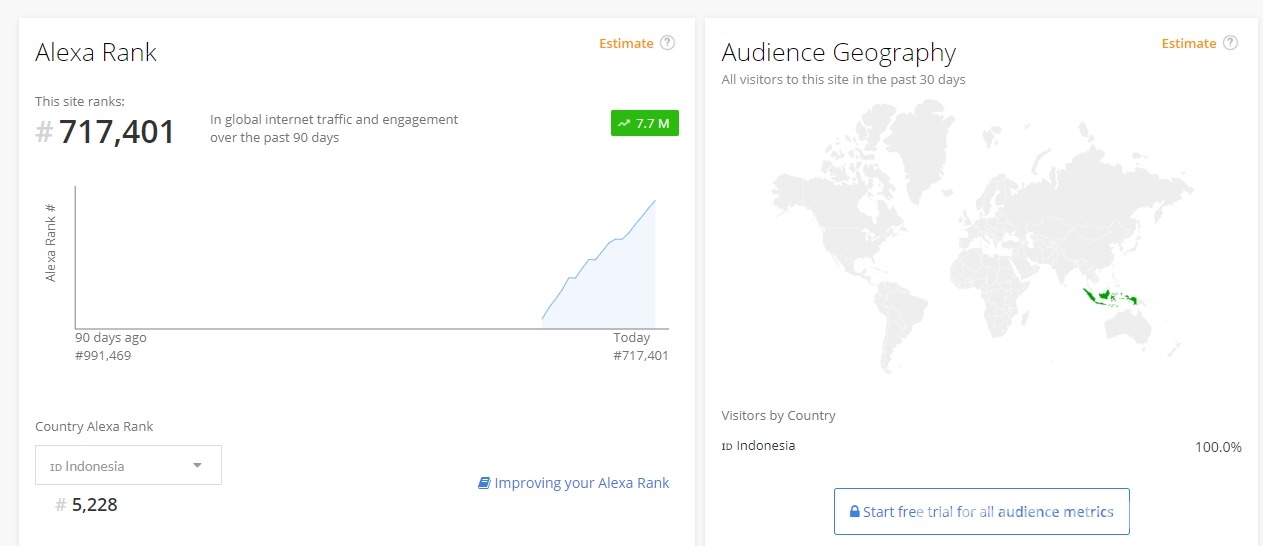Click the help icon beside Audience Geography Estimate

click(x=1230, y=43)
